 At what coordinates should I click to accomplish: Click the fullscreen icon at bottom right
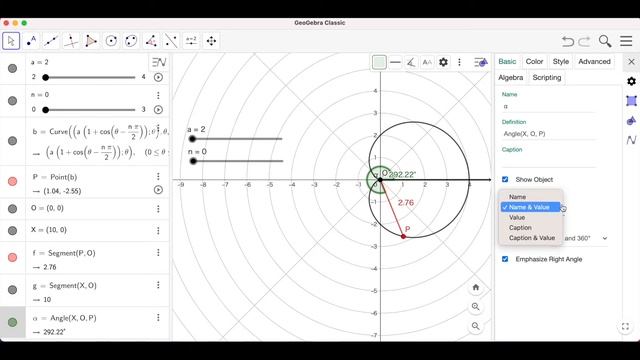click(x=625, y=327)
